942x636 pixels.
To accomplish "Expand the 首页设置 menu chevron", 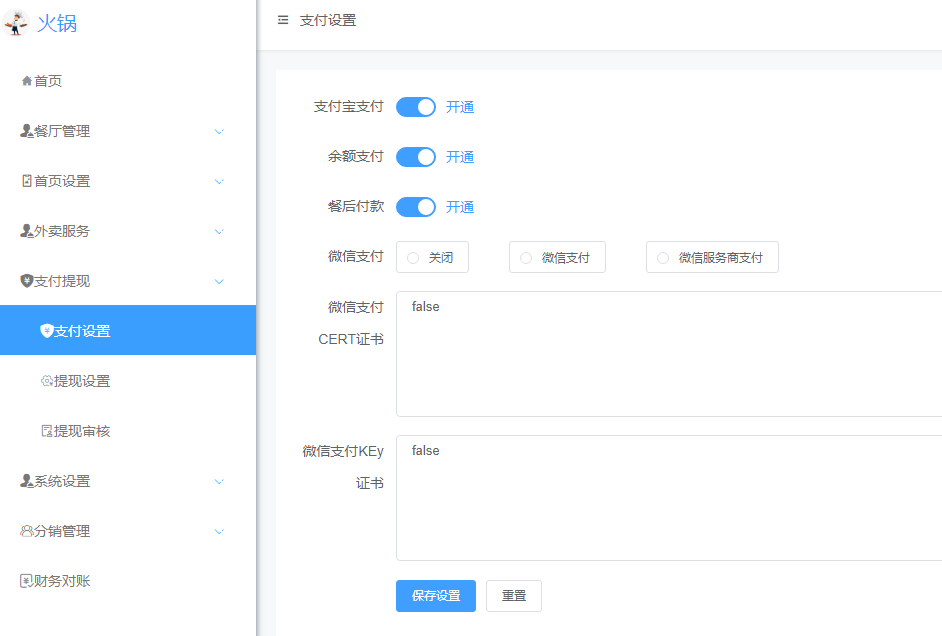I will click(219, 181).
